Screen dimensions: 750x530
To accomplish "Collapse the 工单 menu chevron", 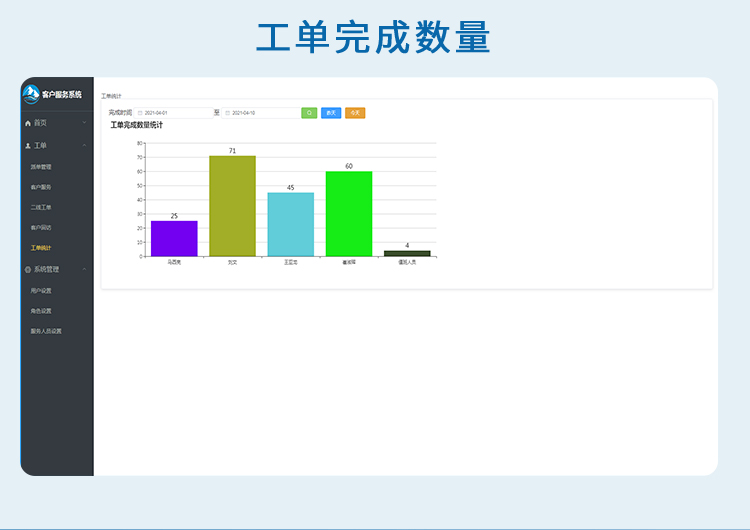I will coord(84,146).
